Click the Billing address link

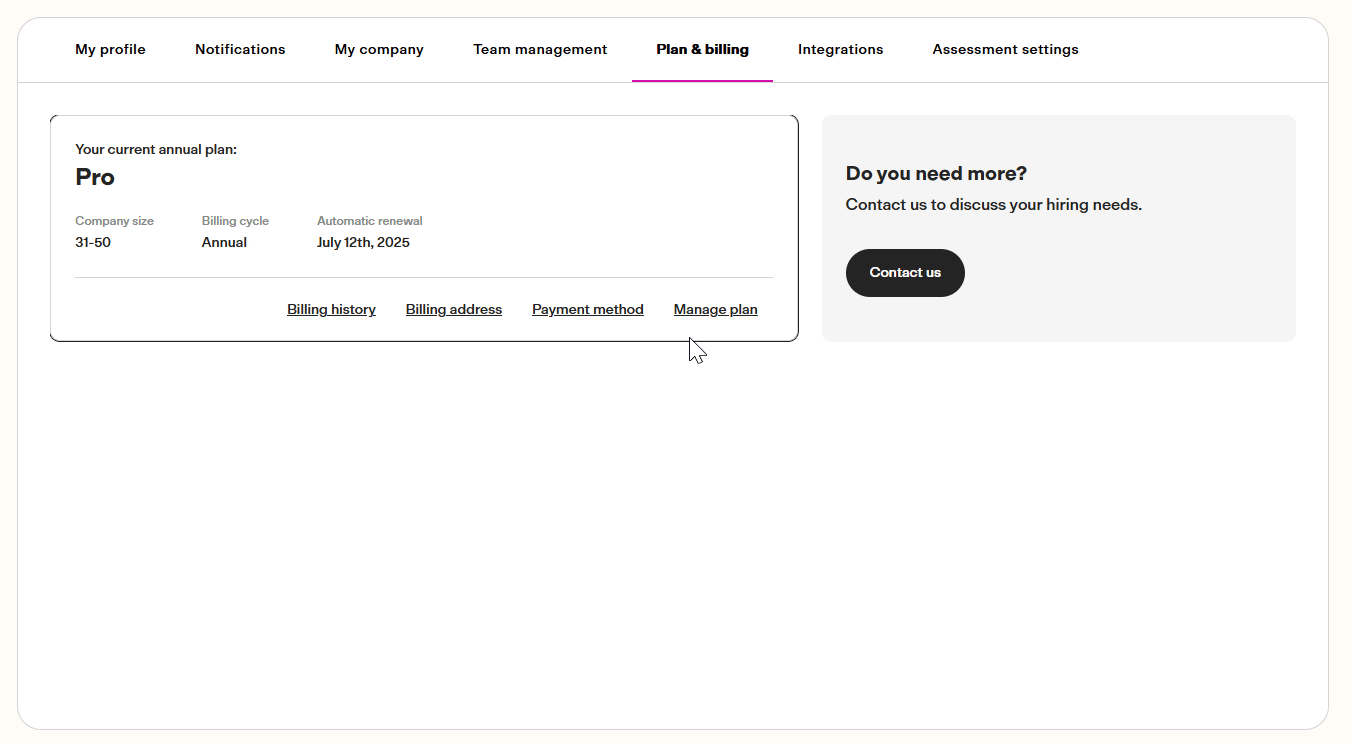[x=454, y=310]
